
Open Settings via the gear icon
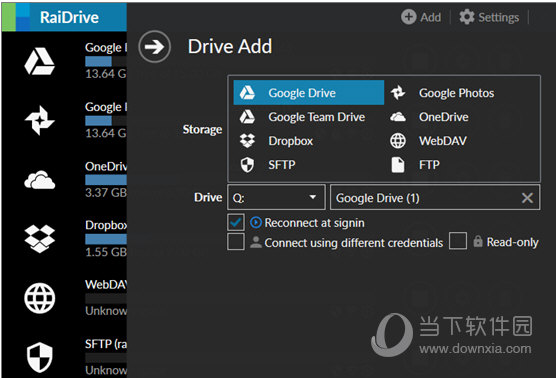pos(467,17)
